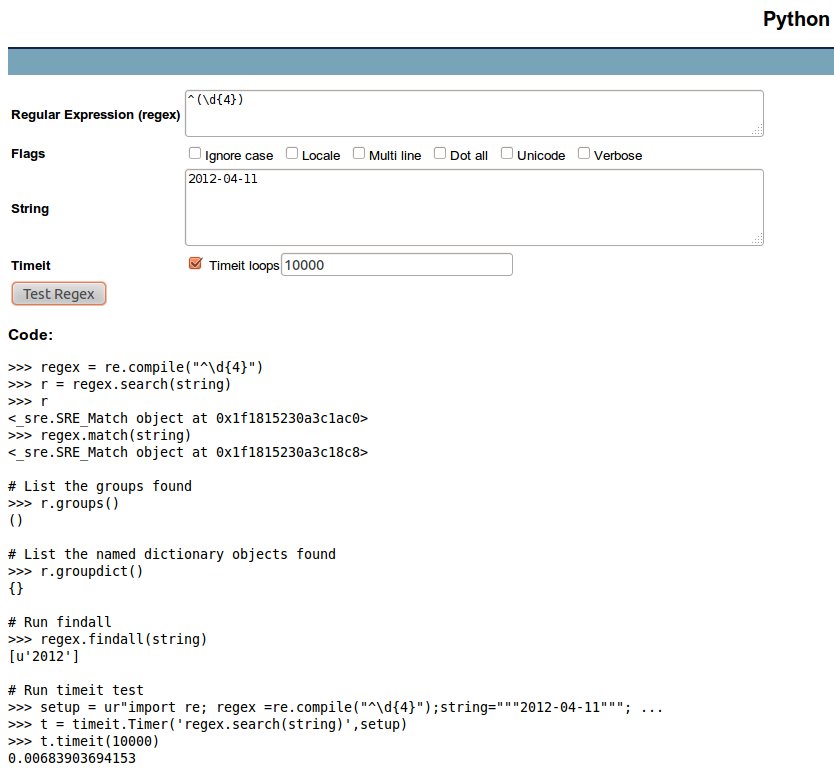Click the 'String' field label
The height and width of the screenshot is (777, 834).
pyautogui.click(x=30, y=209)
